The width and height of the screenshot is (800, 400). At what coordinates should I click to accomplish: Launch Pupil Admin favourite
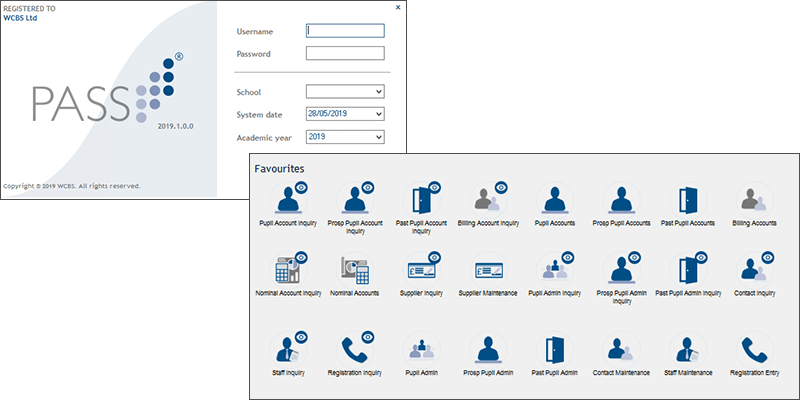421,350
